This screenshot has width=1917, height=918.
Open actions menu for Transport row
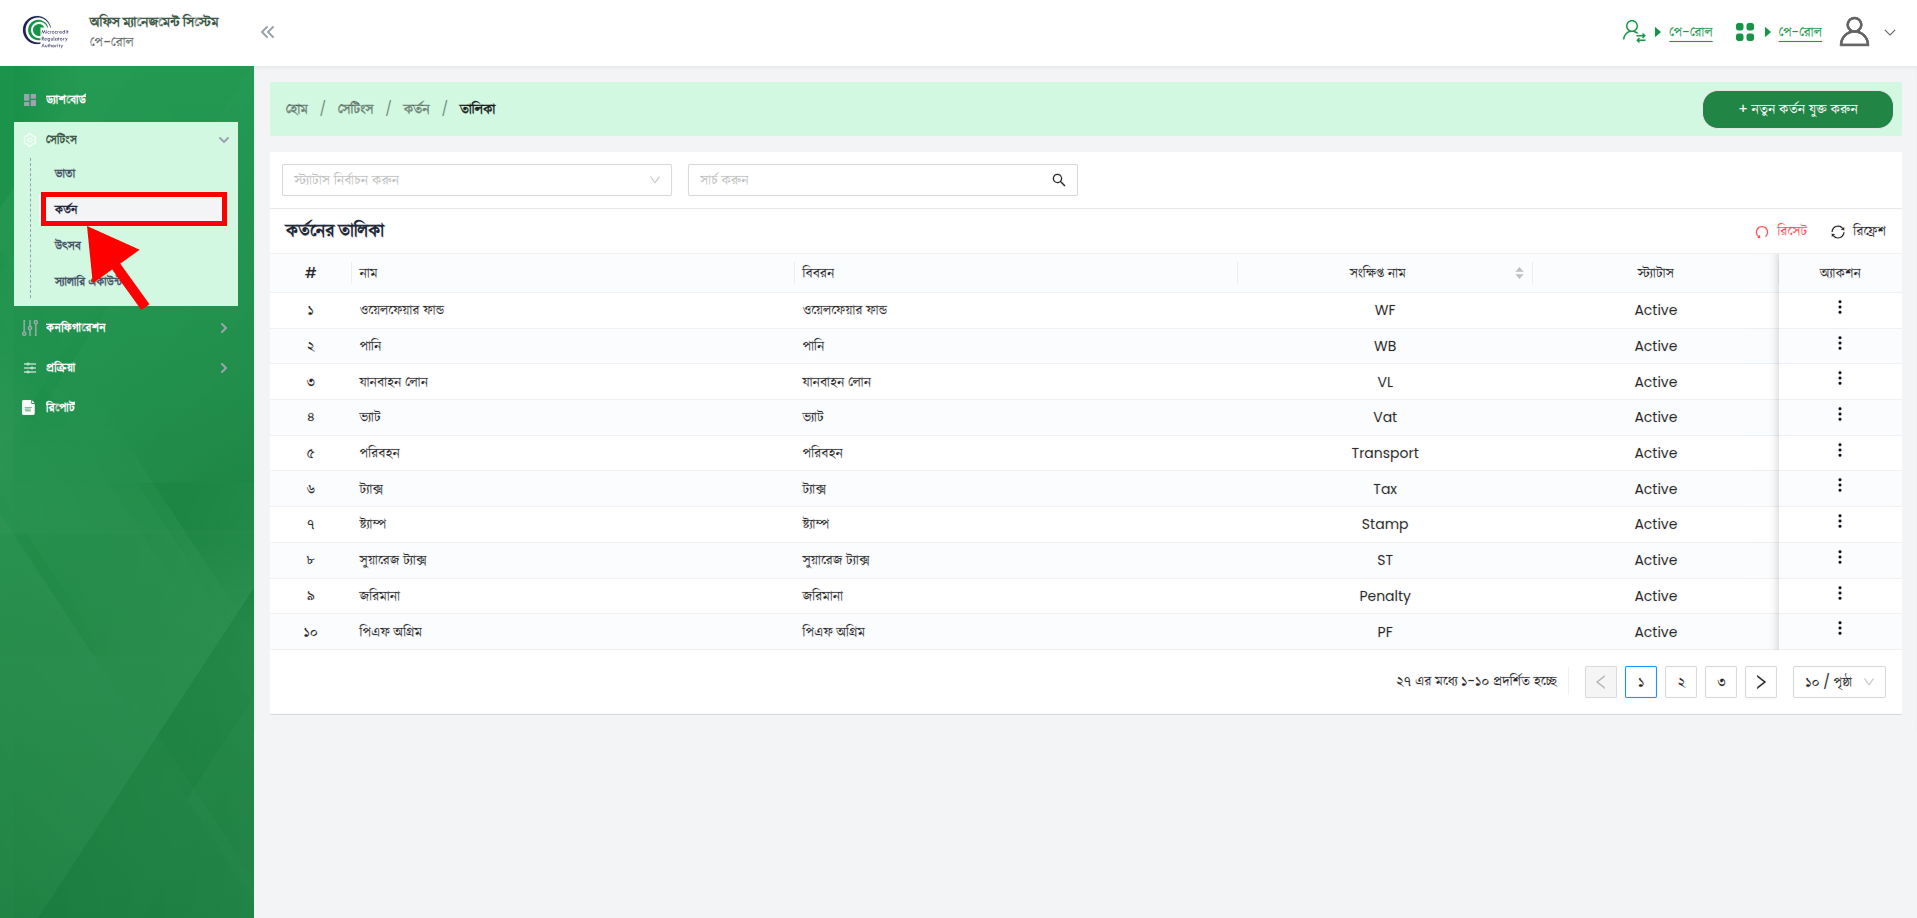click(1839, 451)
